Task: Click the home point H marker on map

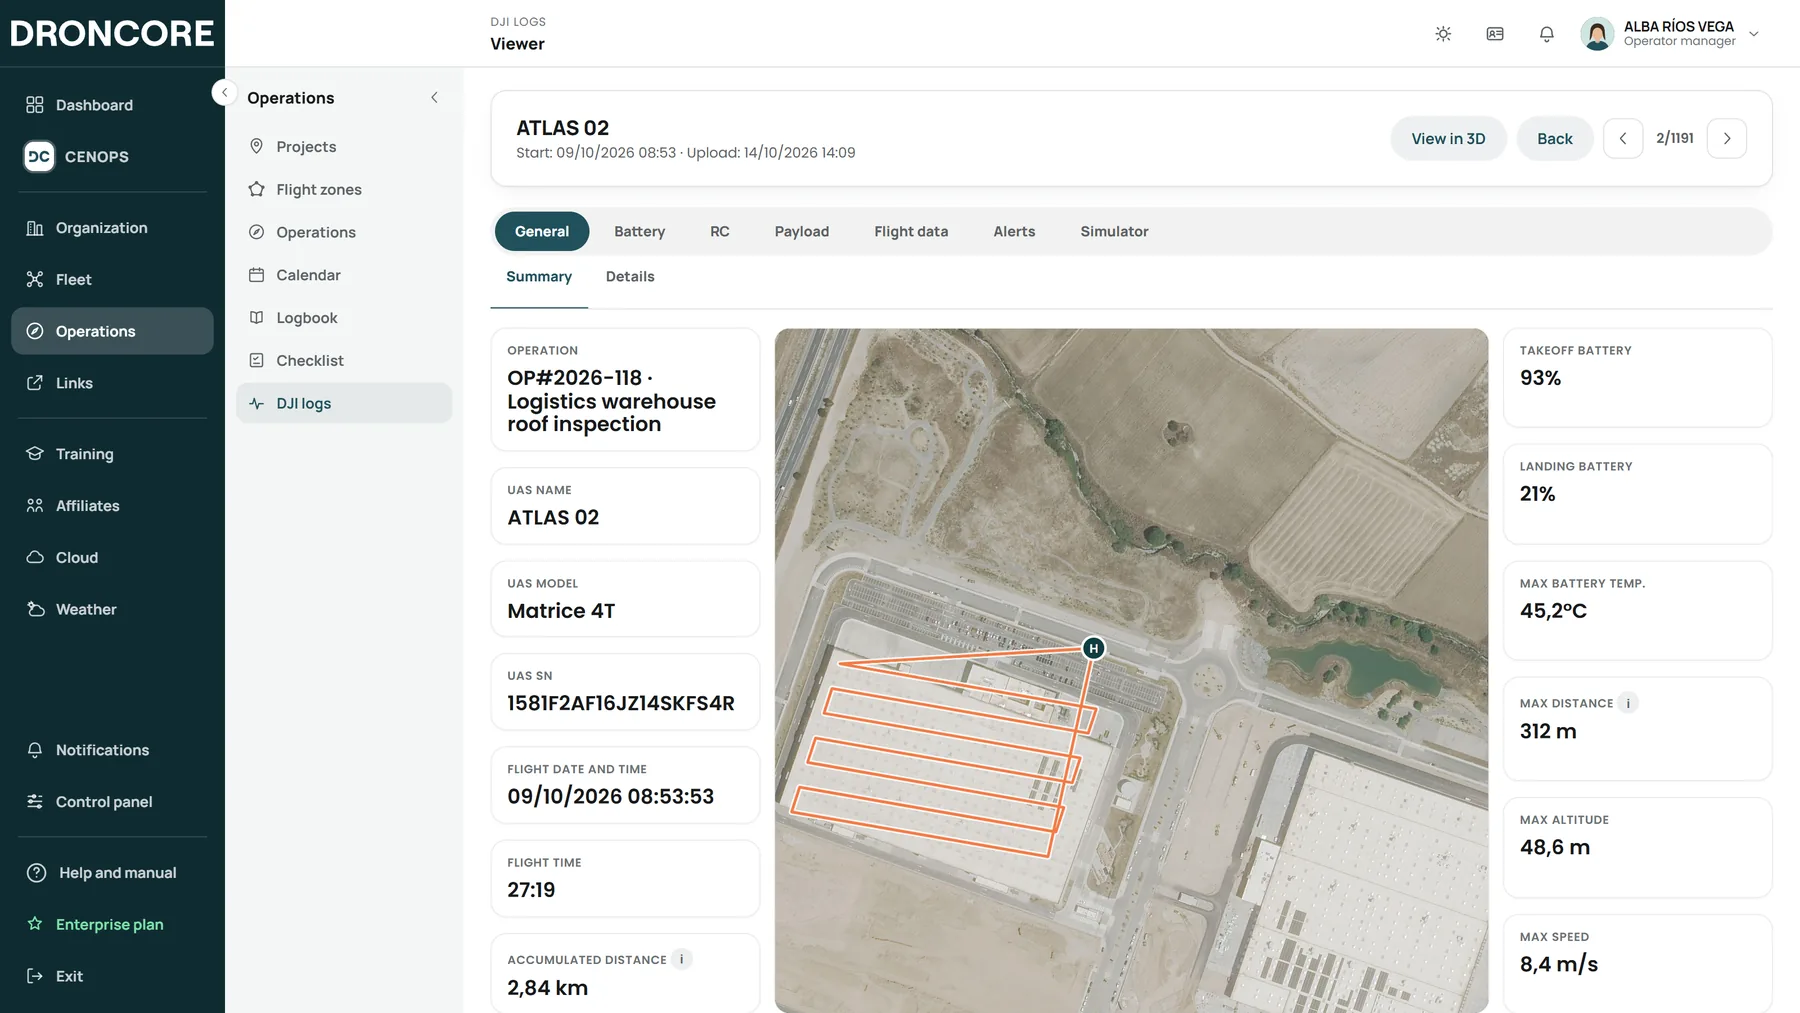Action: click(x=1094, y=648)
